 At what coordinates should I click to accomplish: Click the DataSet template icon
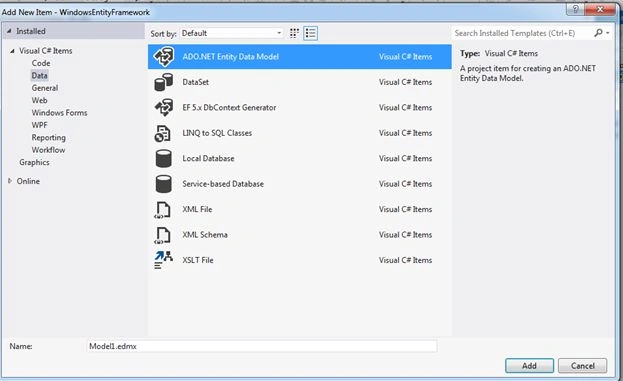point(163,82)
